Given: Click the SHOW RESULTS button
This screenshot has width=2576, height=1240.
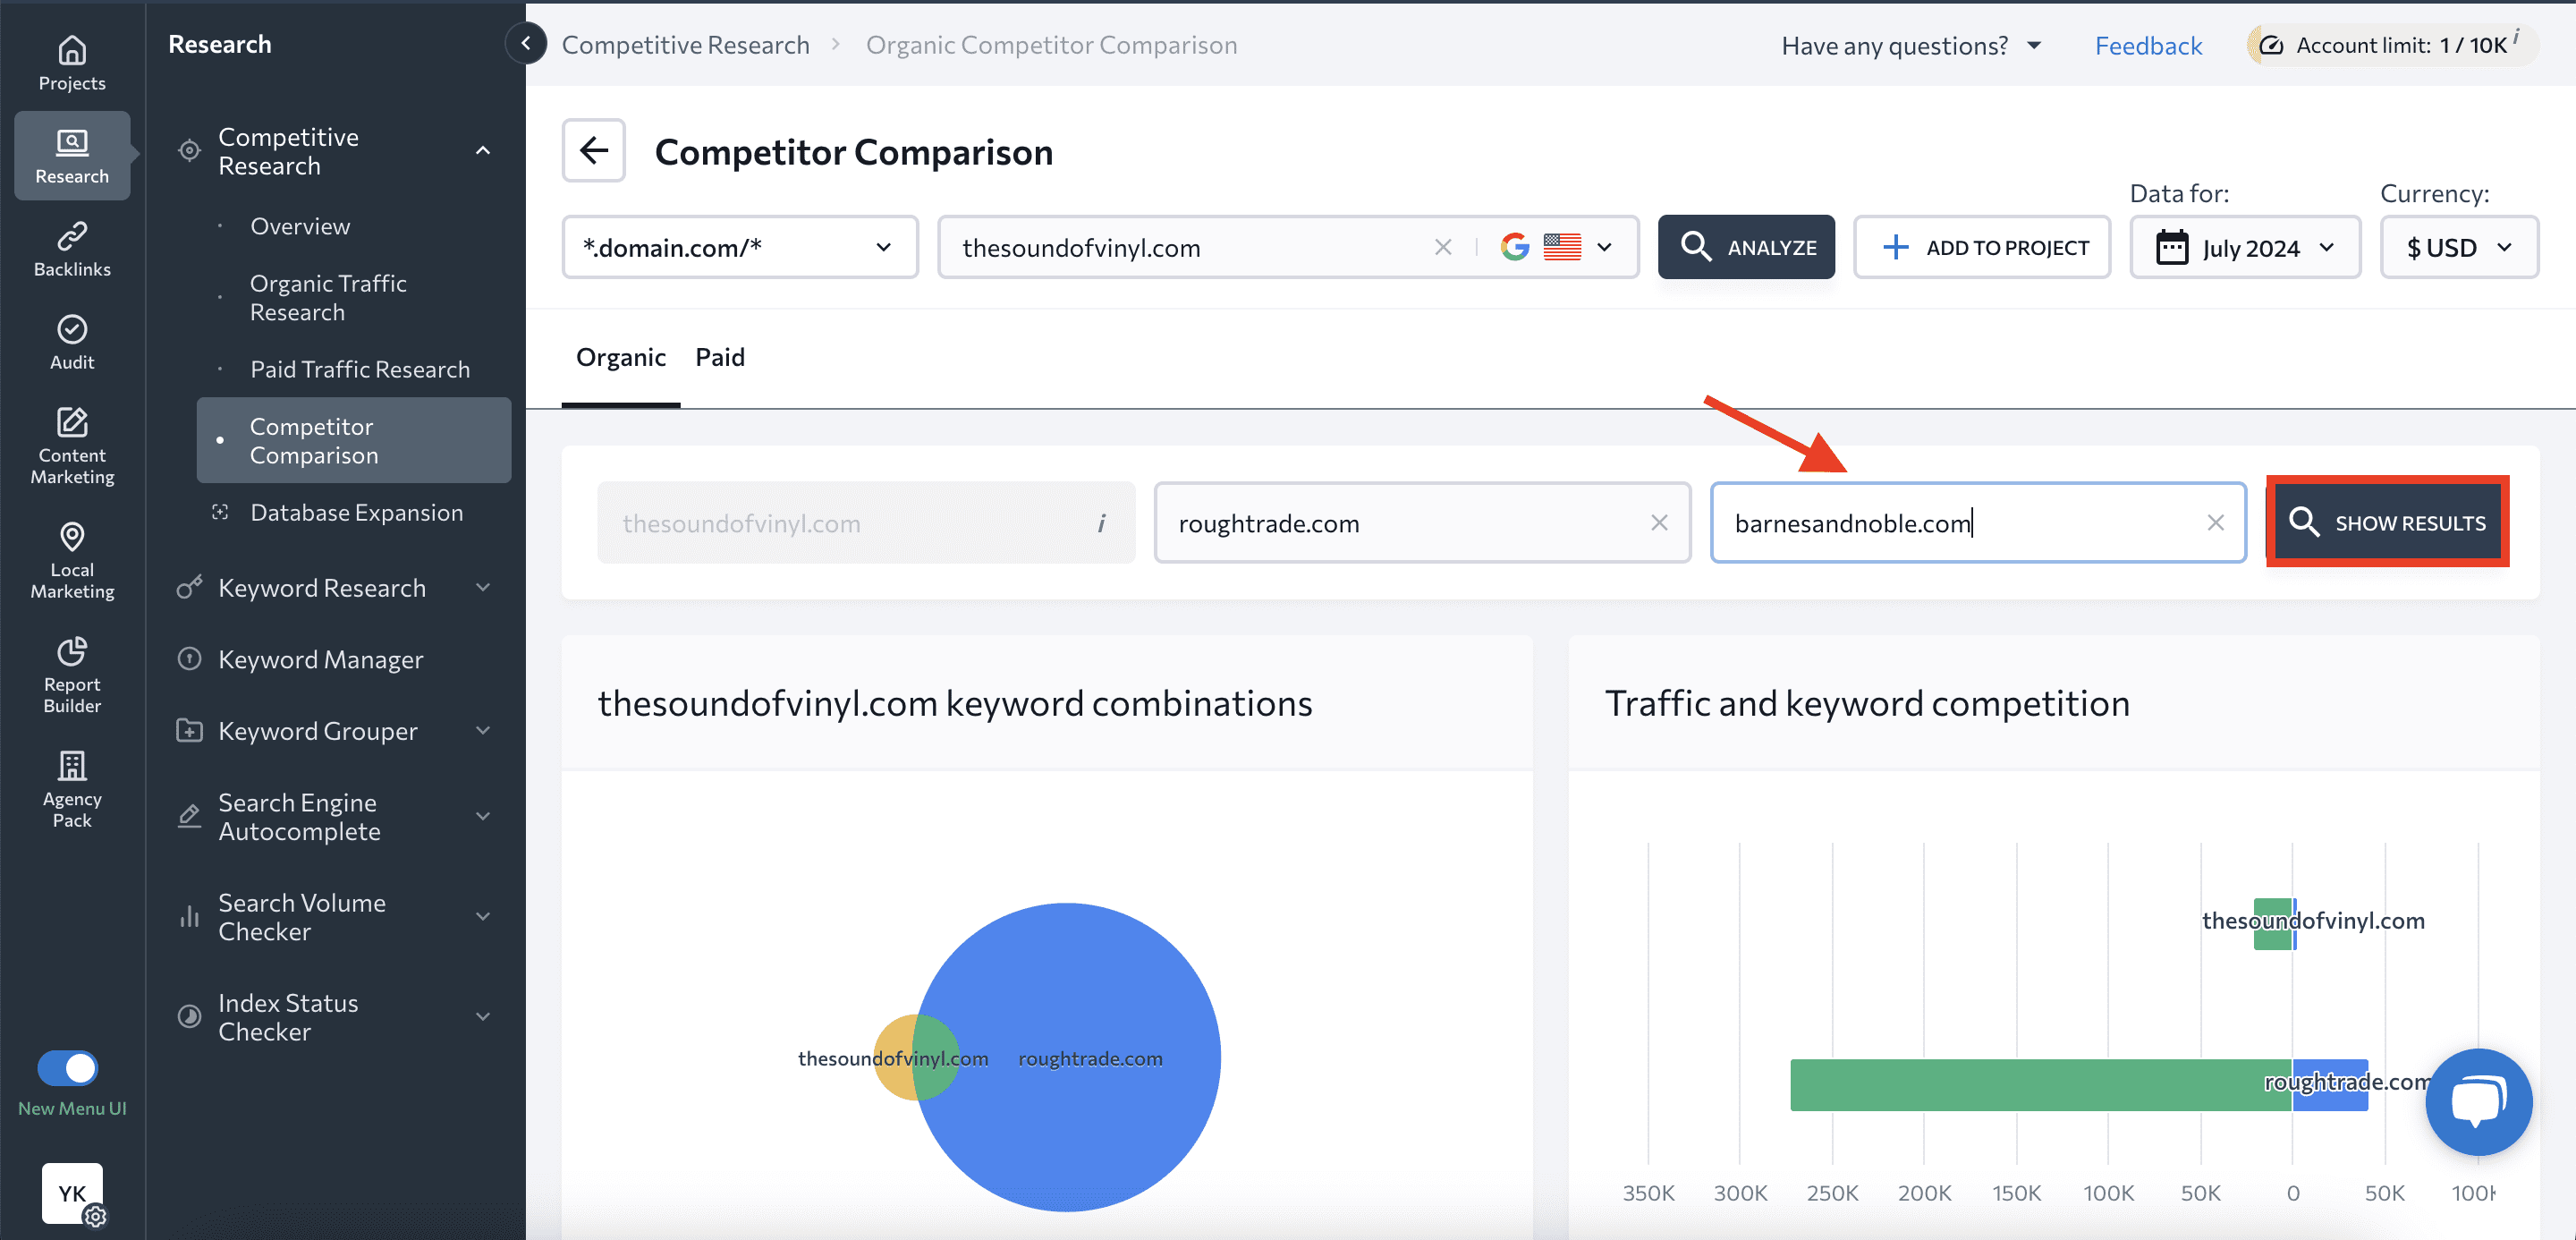Looking at the screenshot, I should point(2388,521).
